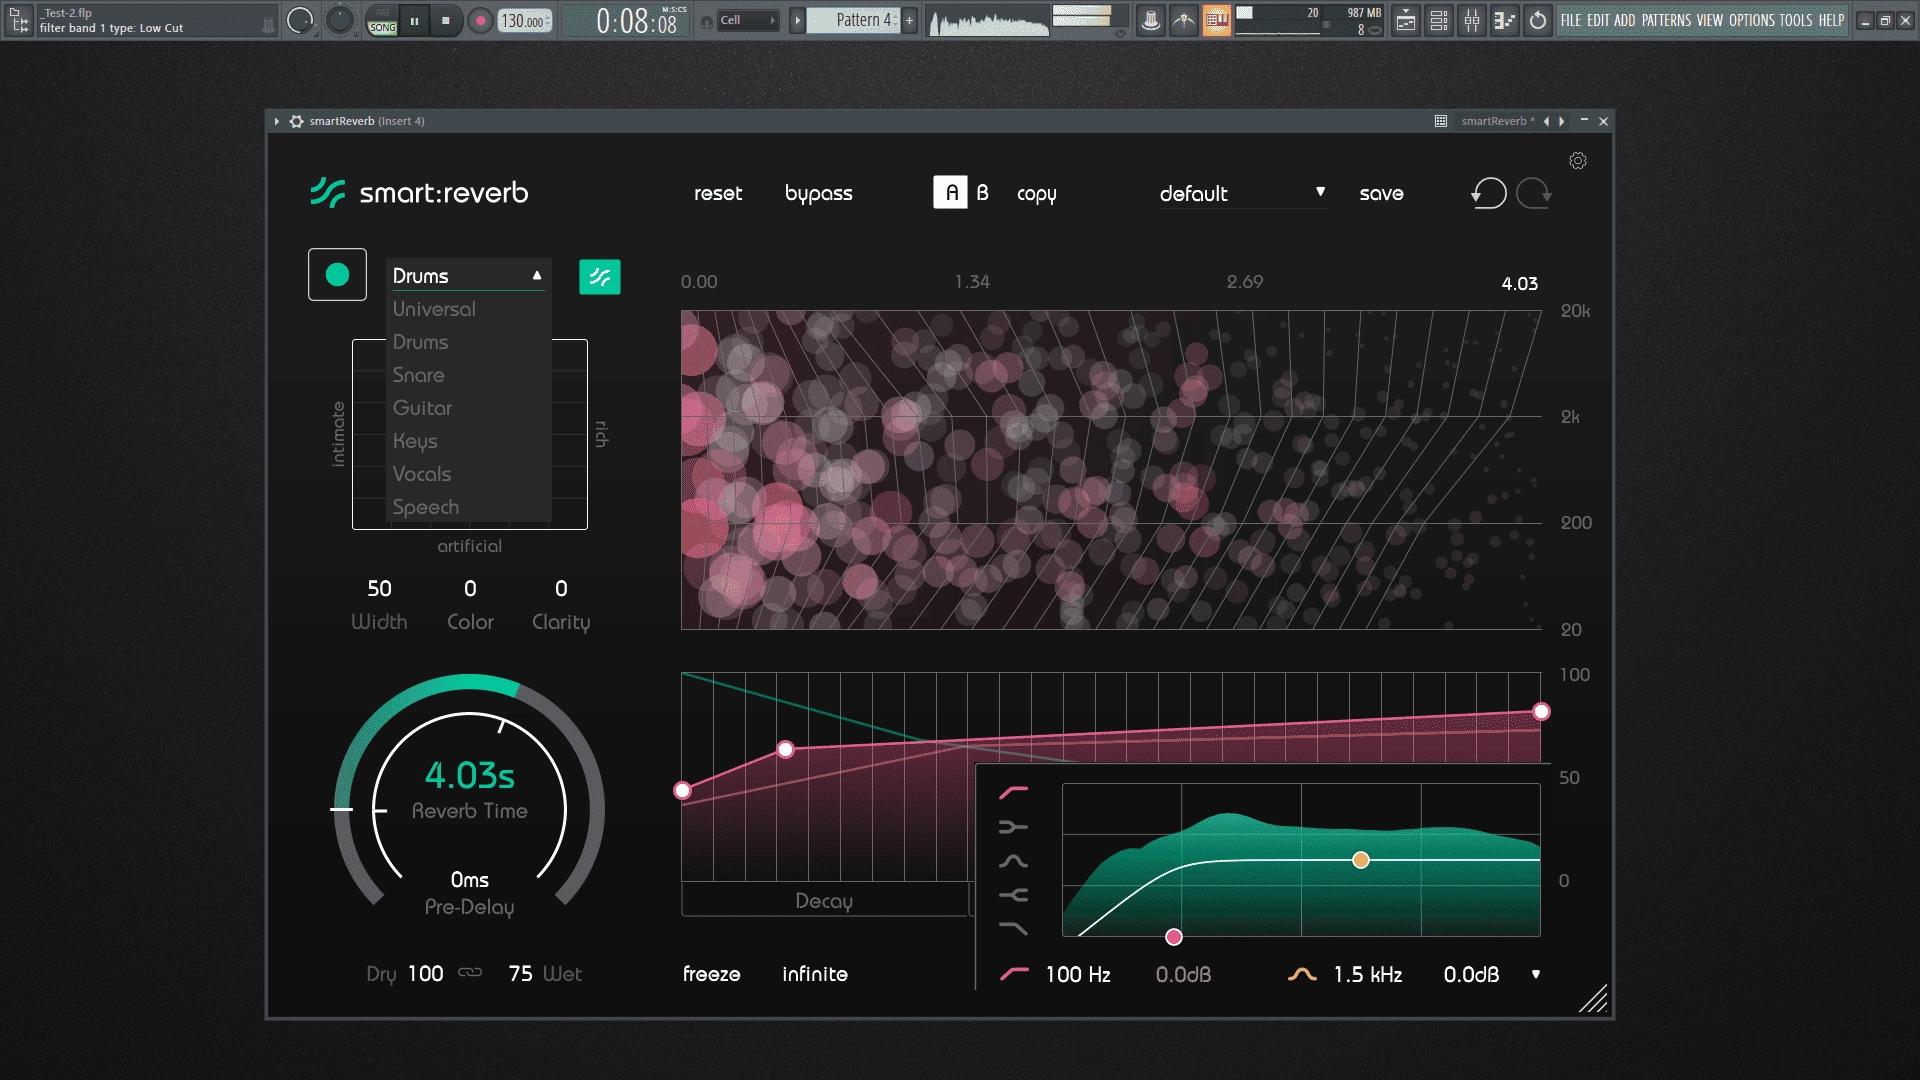Toggle the FL Studio metronome icon

click(1151, 20)
